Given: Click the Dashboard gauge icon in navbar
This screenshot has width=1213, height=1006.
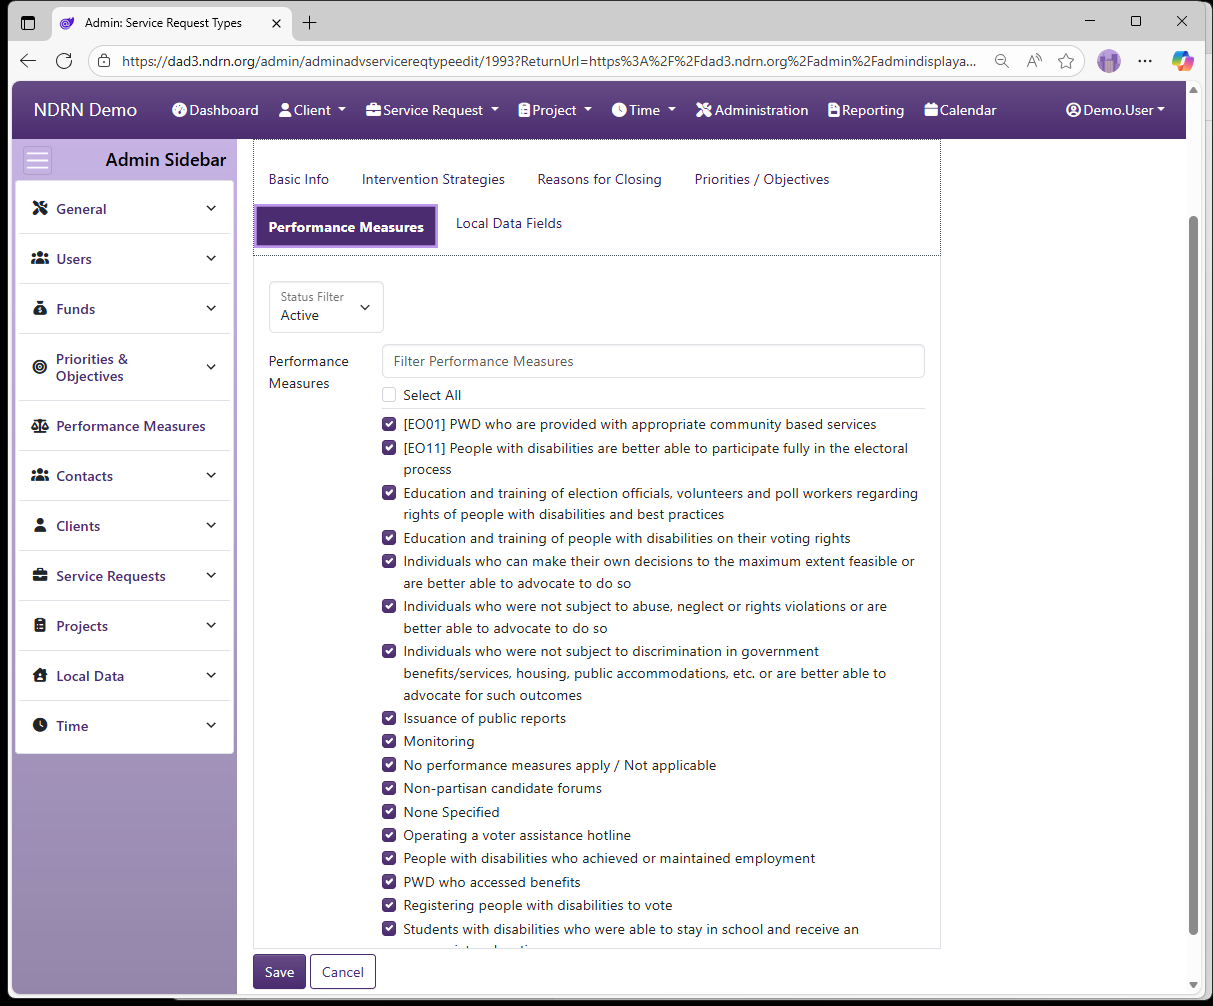Looking at the screenshot, I should [179, 110].
